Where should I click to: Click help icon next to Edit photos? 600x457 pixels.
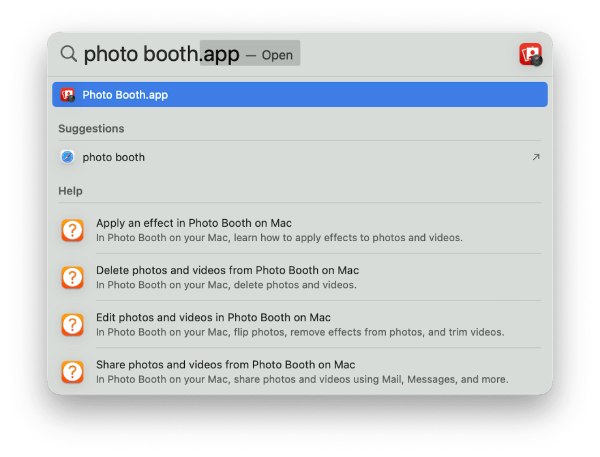[73, 324]
